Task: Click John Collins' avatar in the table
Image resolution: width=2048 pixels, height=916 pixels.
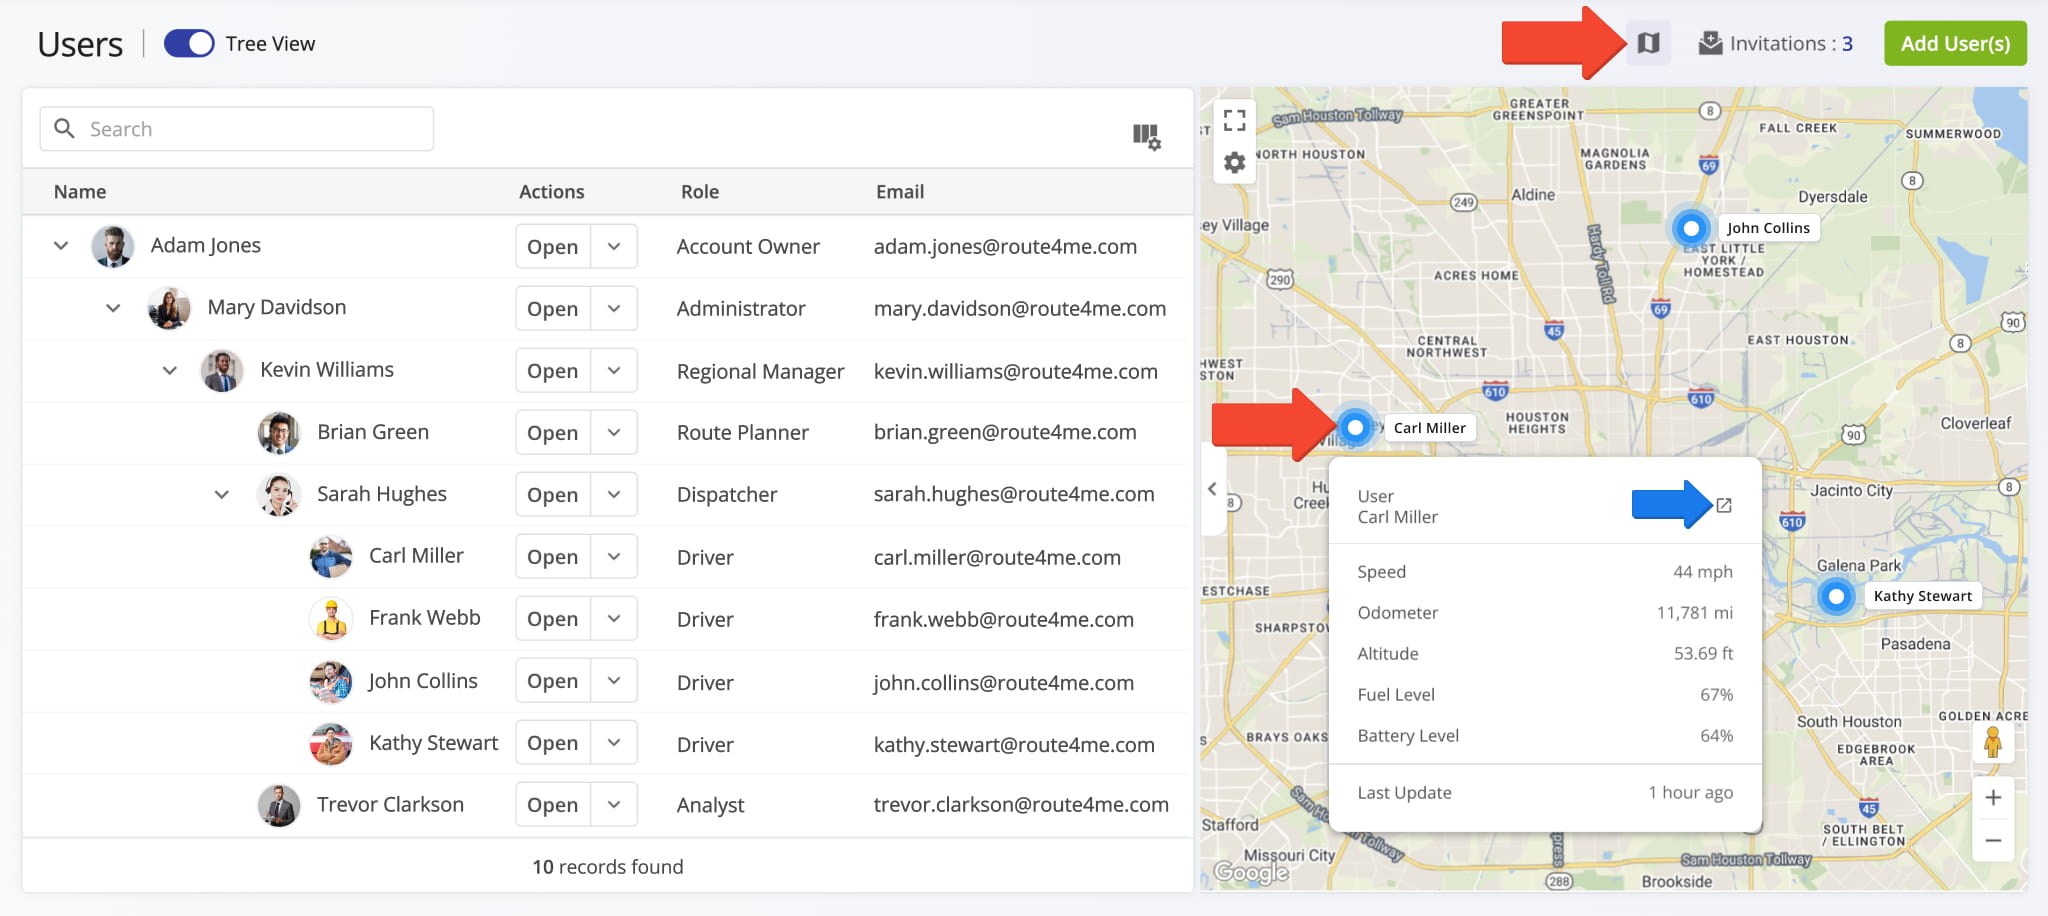Action: (x=330, y=681)
